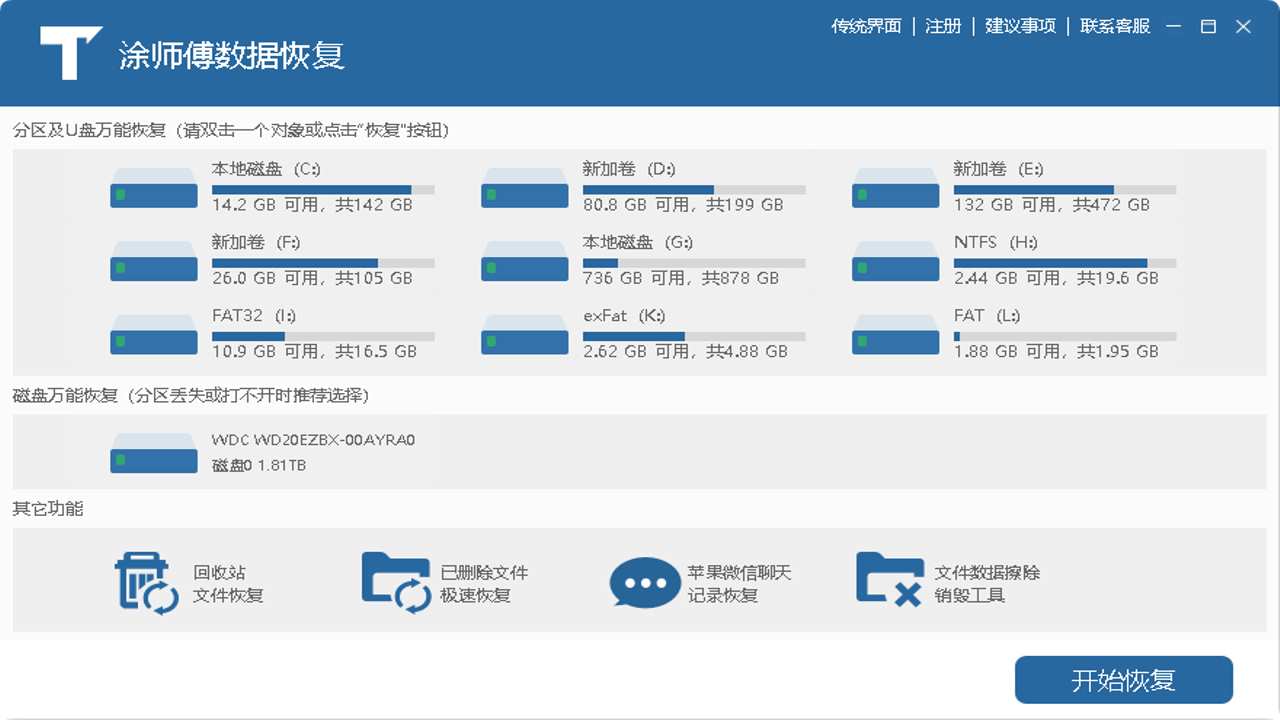Open the 注册 registration page
The image size is (1280, 720).
click(943, 26)
